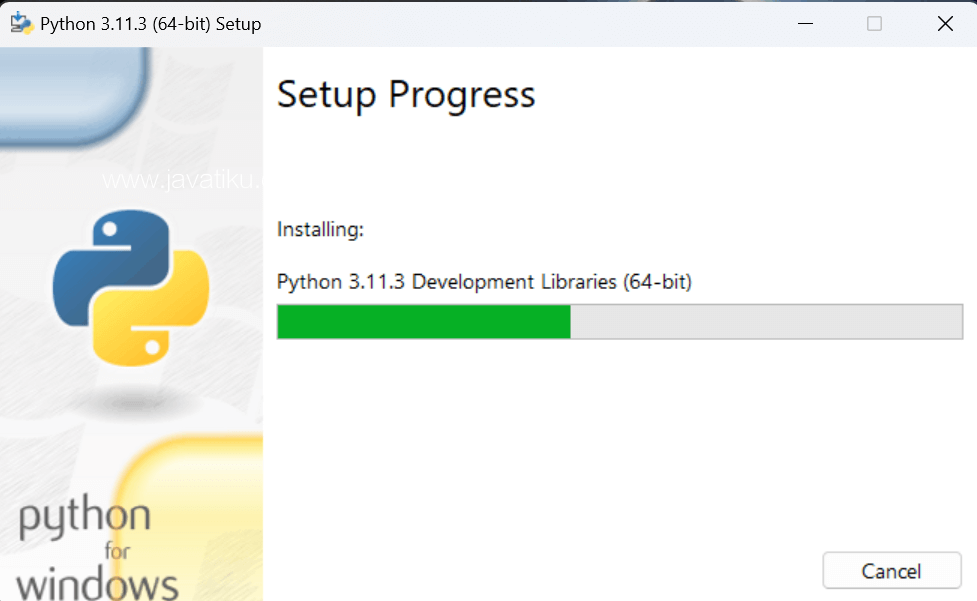Minimize the Python Setup window

(x=806, y=24)
